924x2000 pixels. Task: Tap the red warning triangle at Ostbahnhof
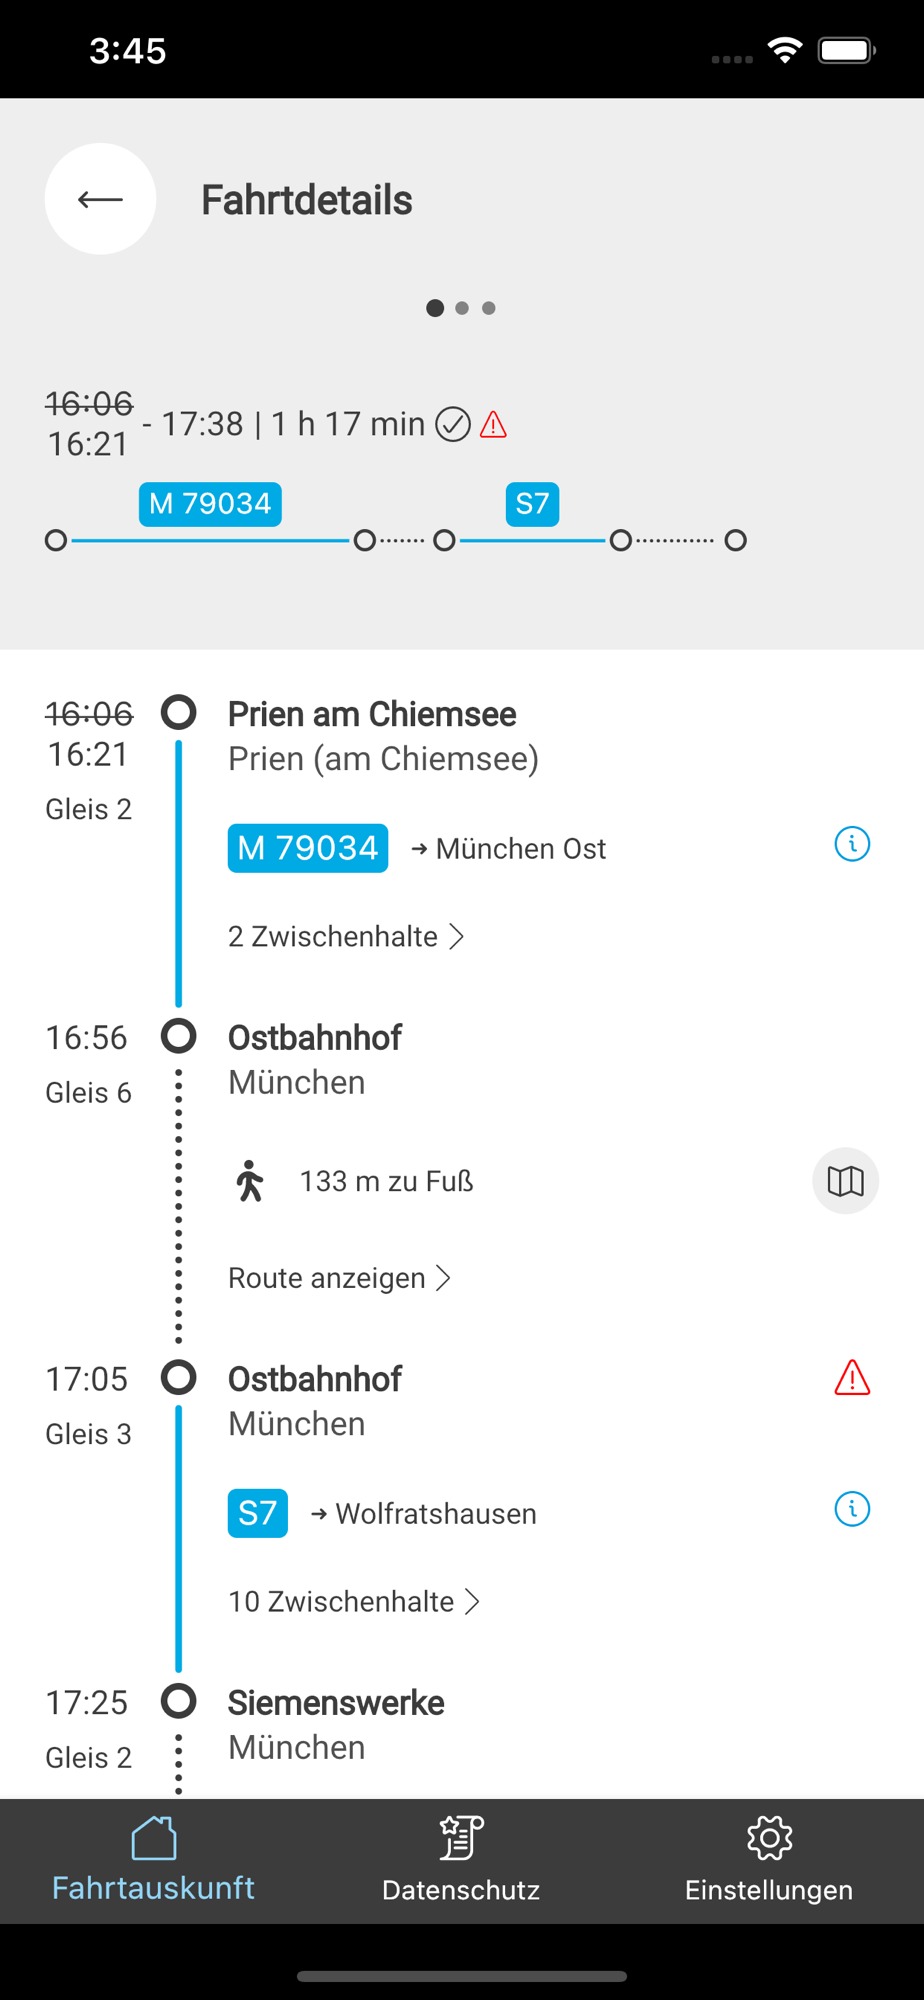[x=852, y=1378]
